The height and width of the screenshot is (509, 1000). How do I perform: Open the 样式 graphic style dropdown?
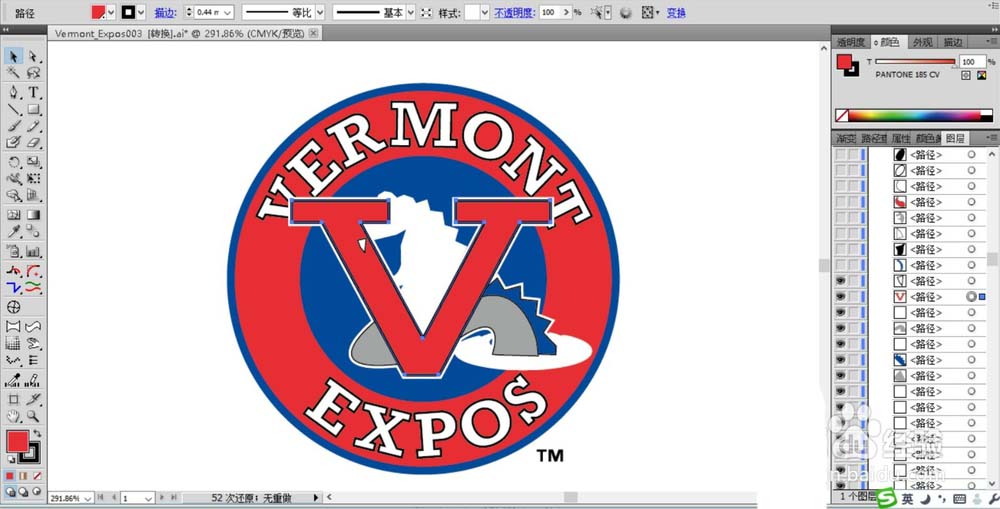tap(485, 12)
